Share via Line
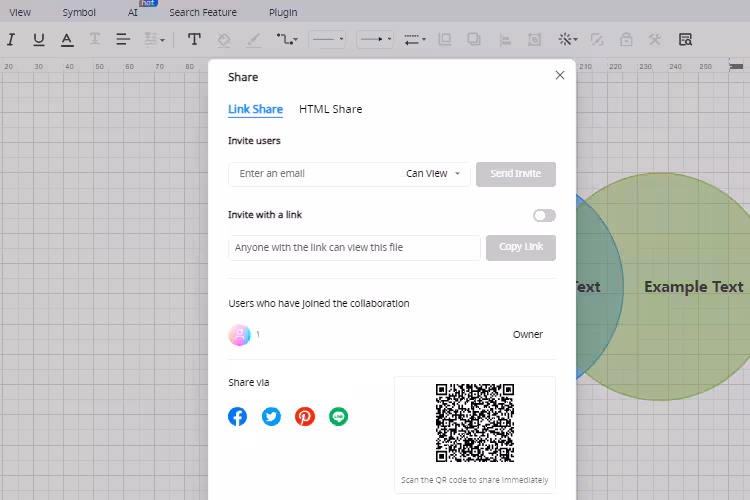 coord(338,416)
